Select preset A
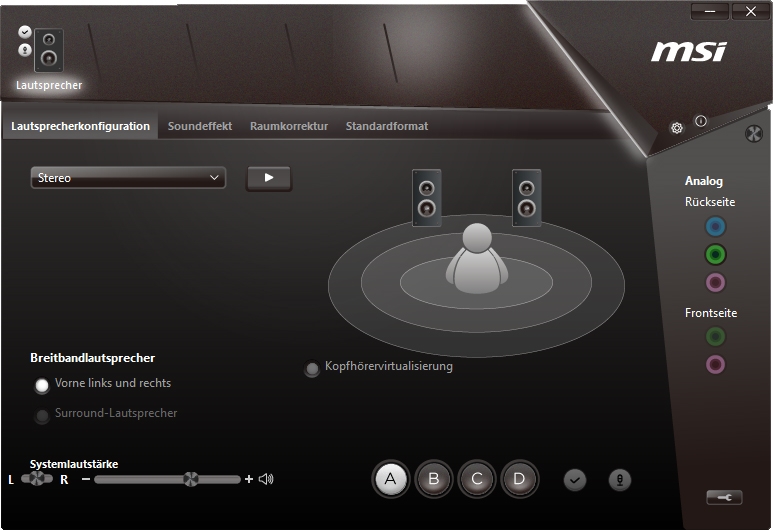773x530 pixels. [390, 479]
